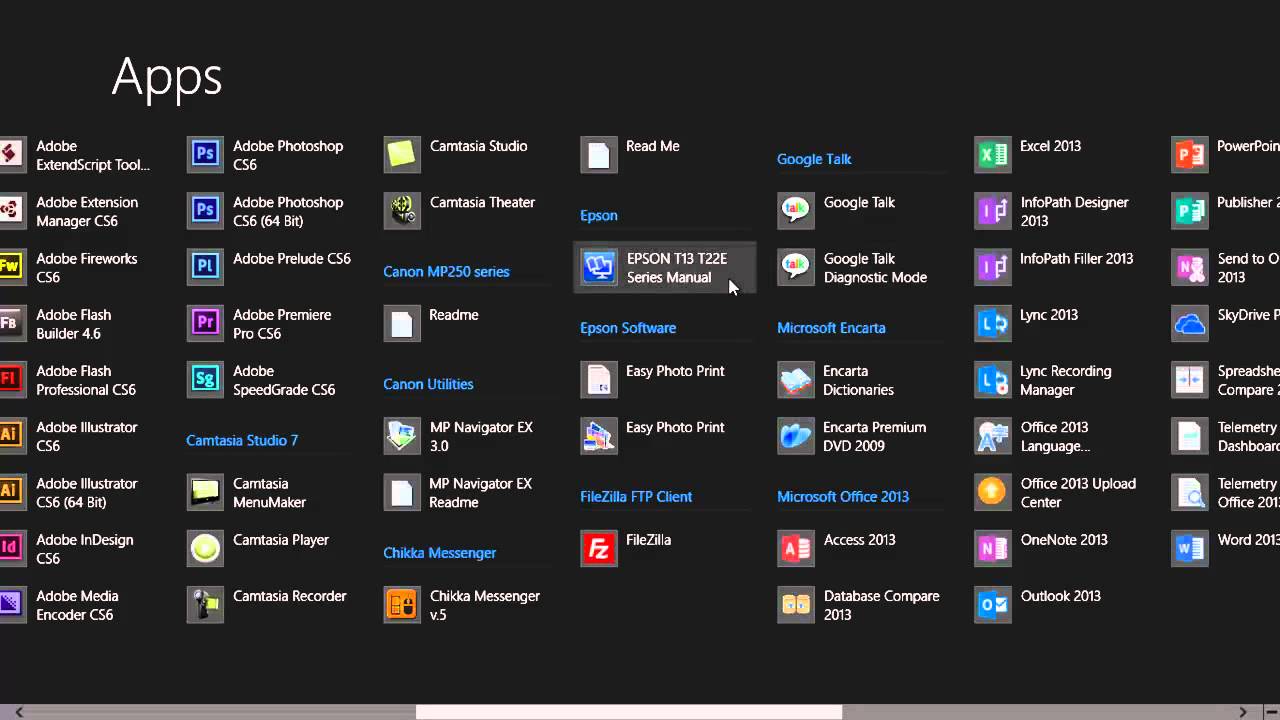Select the Camtasia Studio 7 group heading
This screenshot has height=720, width=1280.
242,440
